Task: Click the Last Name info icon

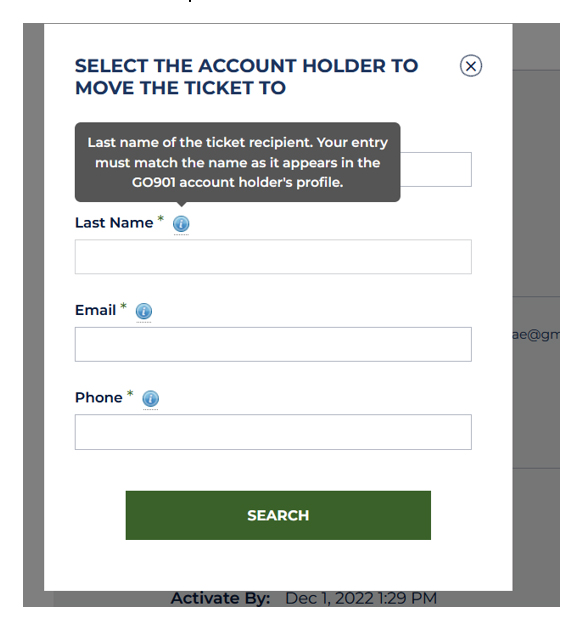Action: point(181,223)
